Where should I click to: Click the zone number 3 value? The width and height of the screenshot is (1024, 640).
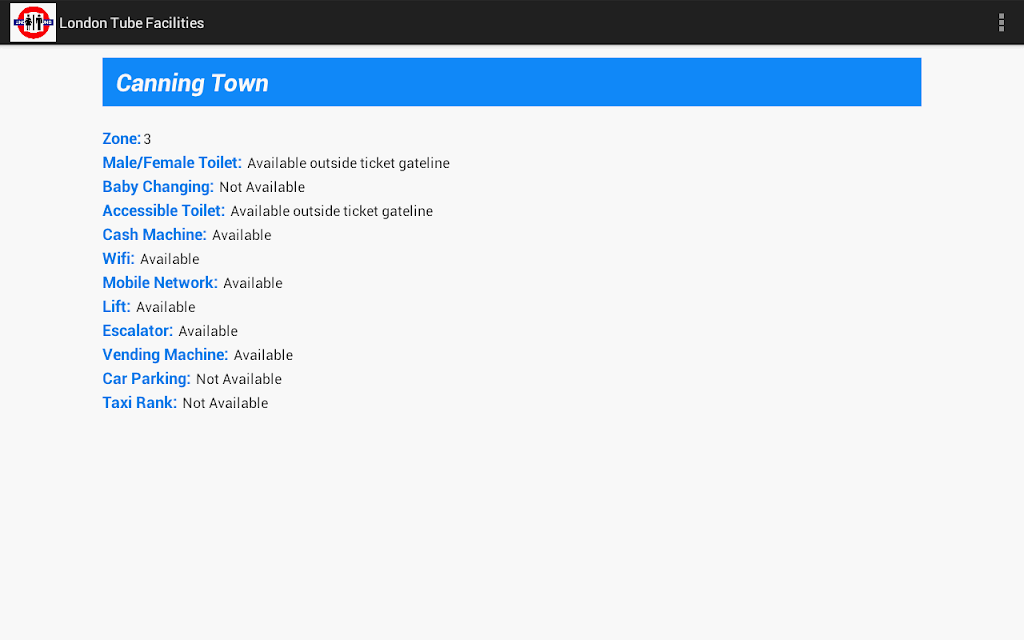coord(148,139)
